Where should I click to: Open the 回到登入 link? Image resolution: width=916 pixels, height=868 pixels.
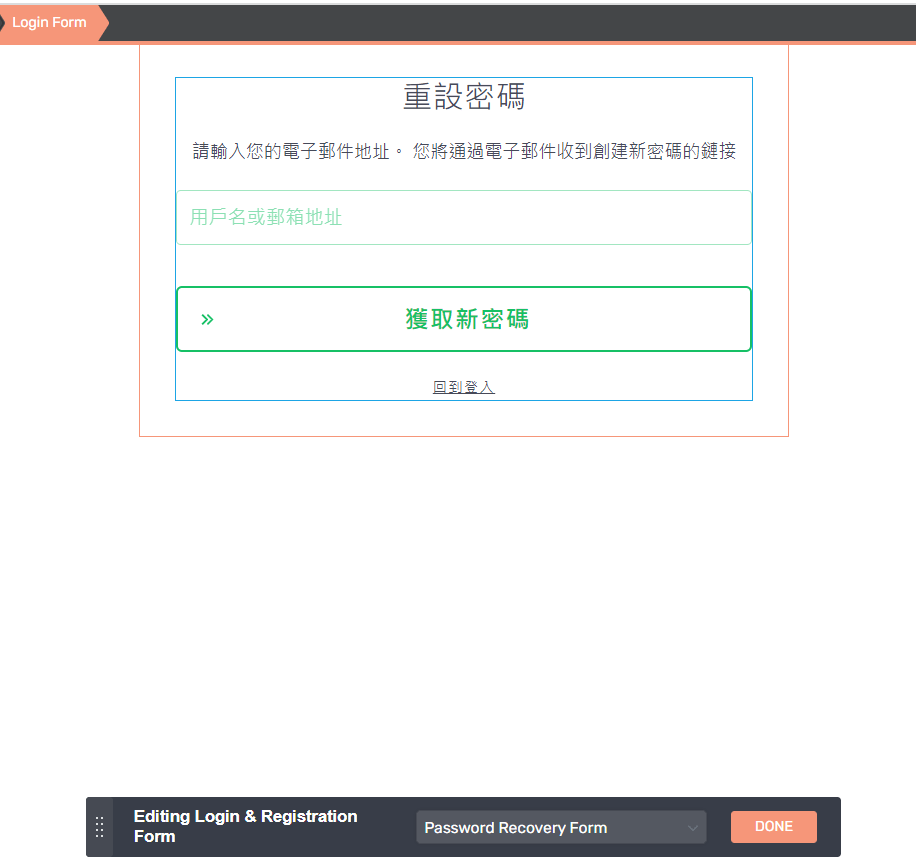point(464,387)
